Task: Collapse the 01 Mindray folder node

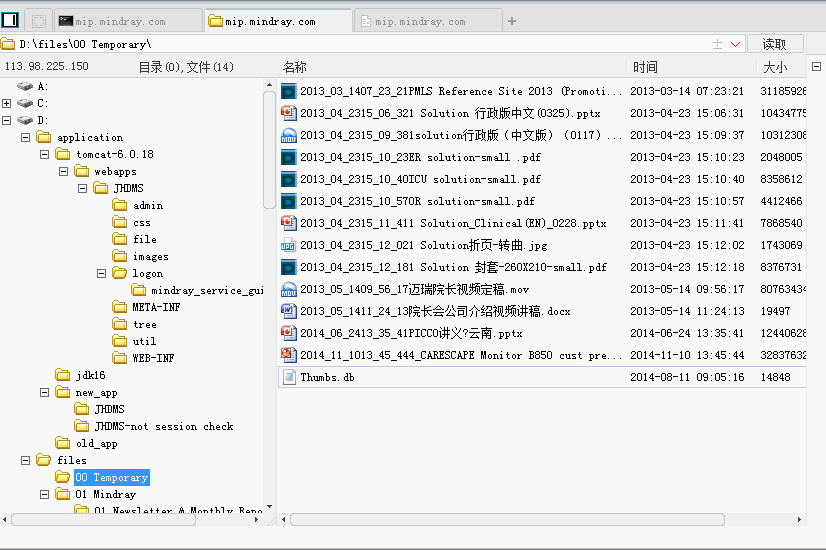Action: [x=44, y=494]
